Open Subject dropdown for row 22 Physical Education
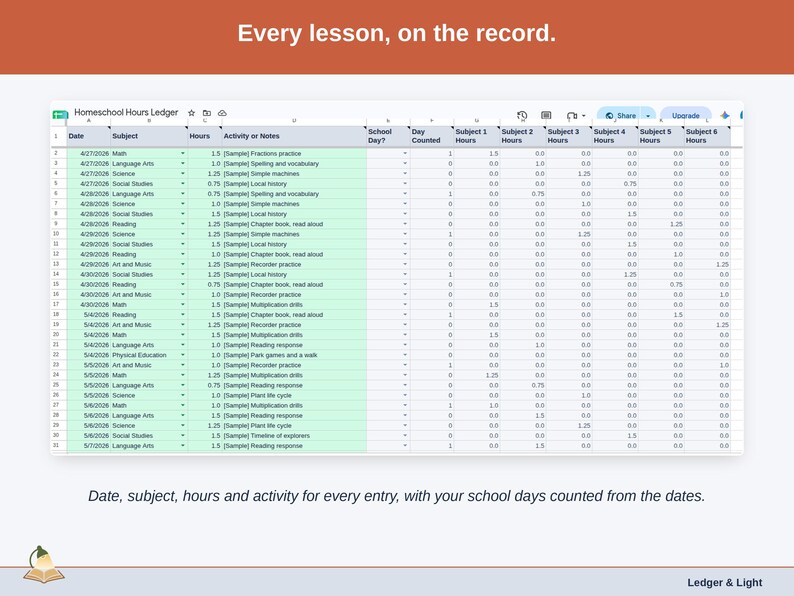Image resolution: width=794 pixels, height=596 pixels. coord(183,355)
